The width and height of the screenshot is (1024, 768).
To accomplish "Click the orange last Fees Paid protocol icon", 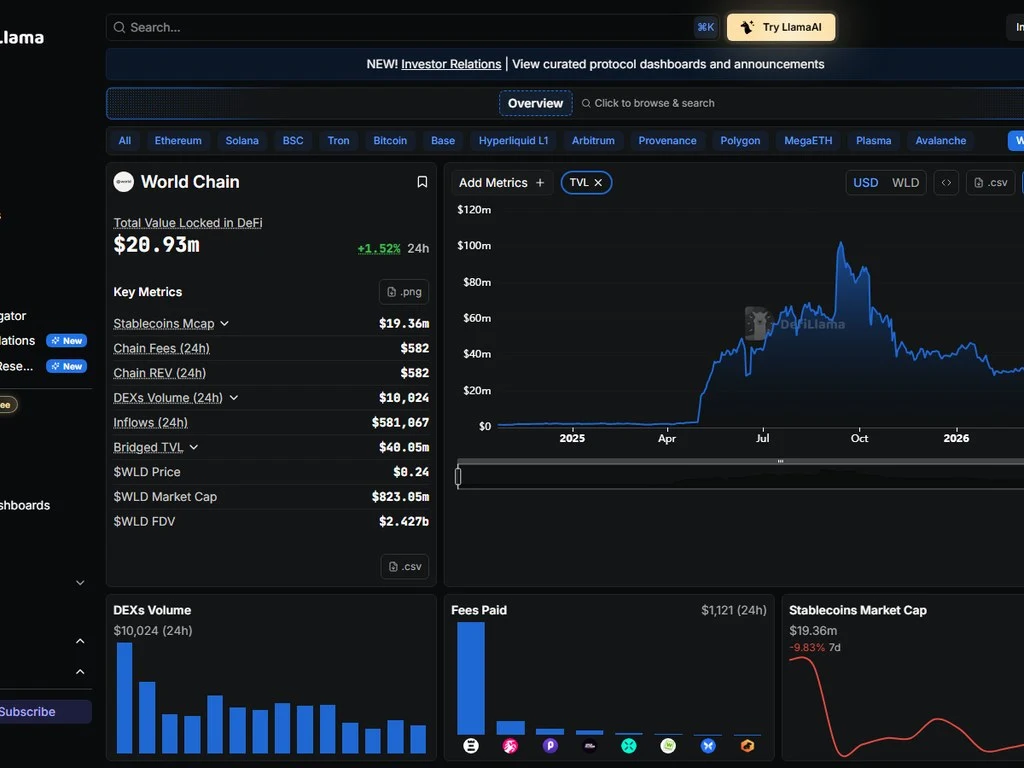I will pyautogui.click(x=748, y=746).
